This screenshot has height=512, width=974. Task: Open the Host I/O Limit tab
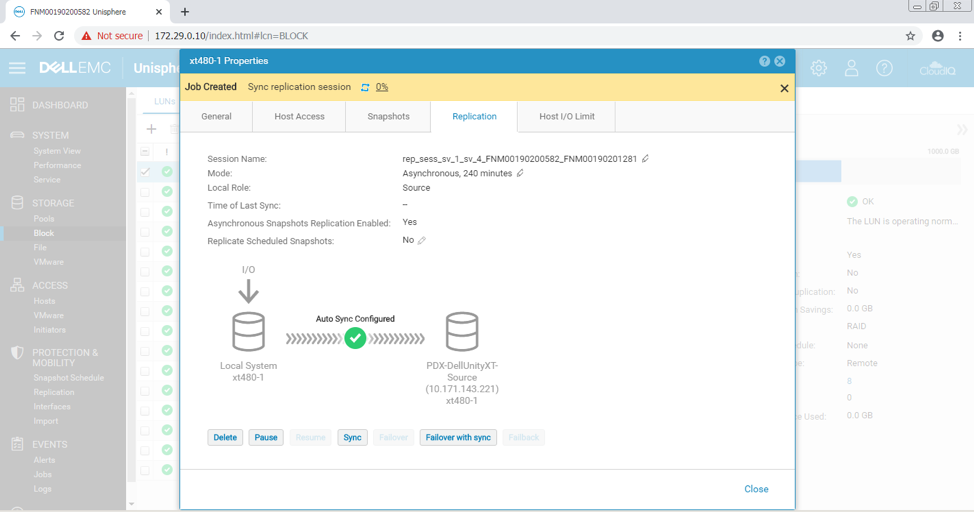tap(567, 117)
